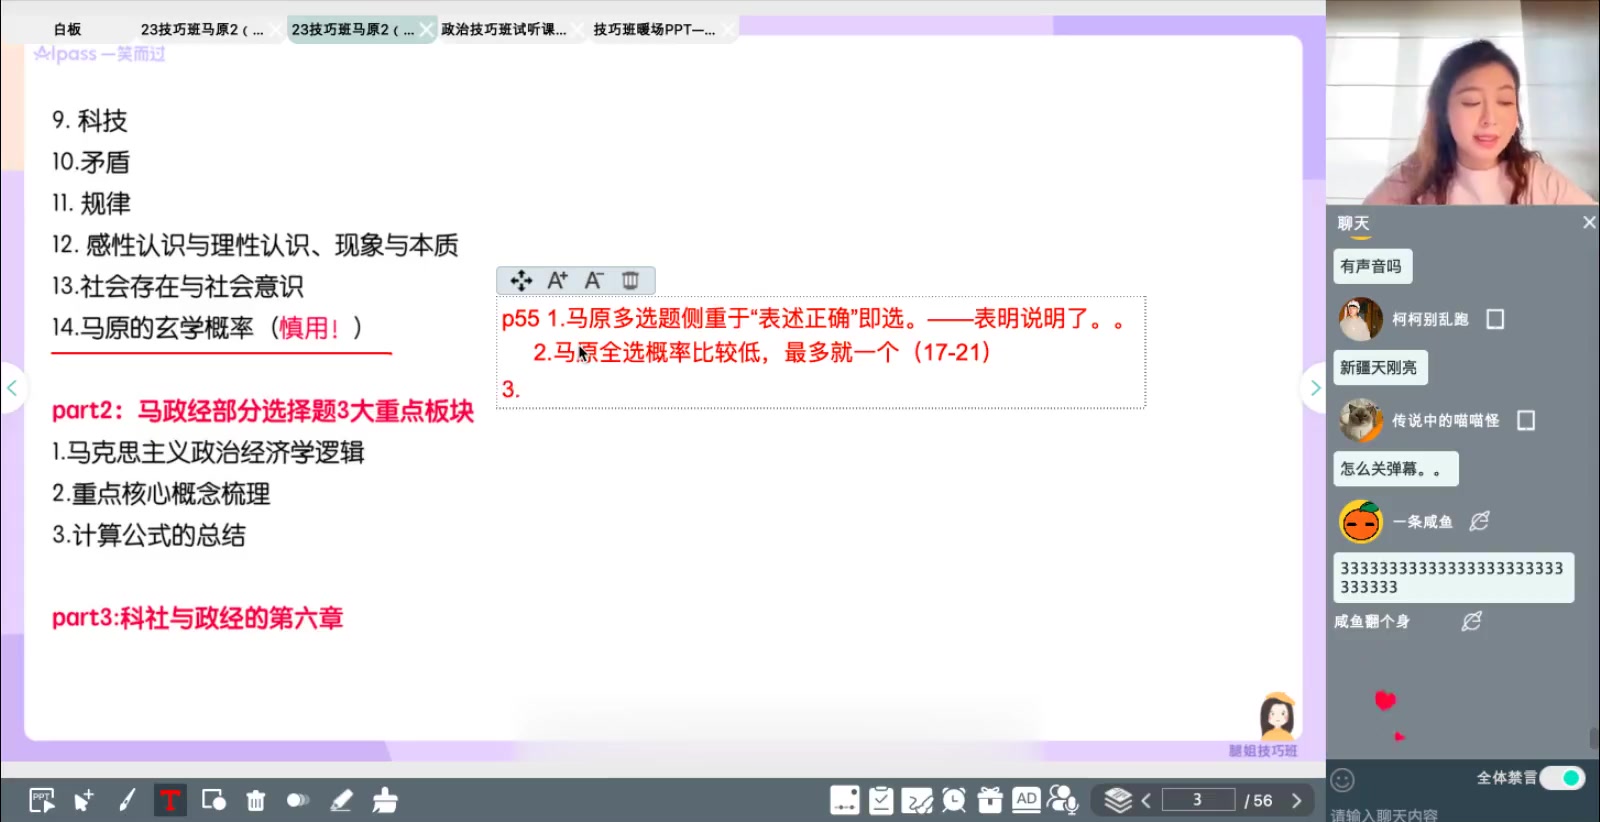Switch to the 白板 tab

point(68,29)
